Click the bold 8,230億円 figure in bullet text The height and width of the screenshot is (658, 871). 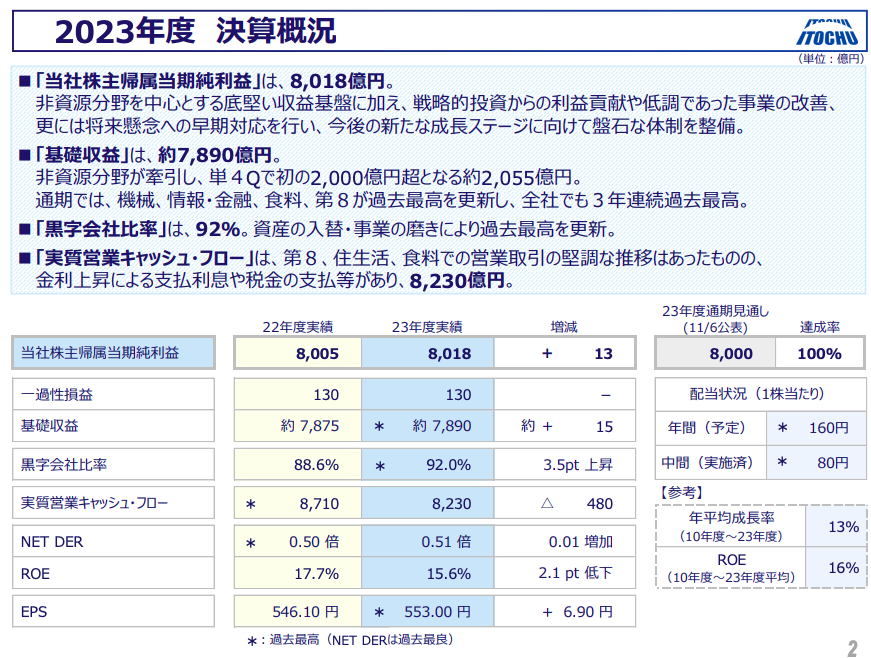(x=457, y=280)
